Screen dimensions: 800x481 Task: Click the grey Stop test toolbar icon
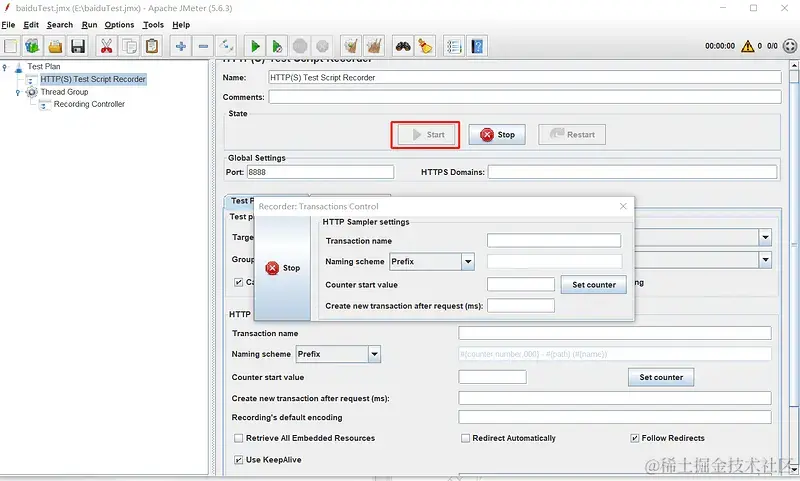[x=300, y=46]
